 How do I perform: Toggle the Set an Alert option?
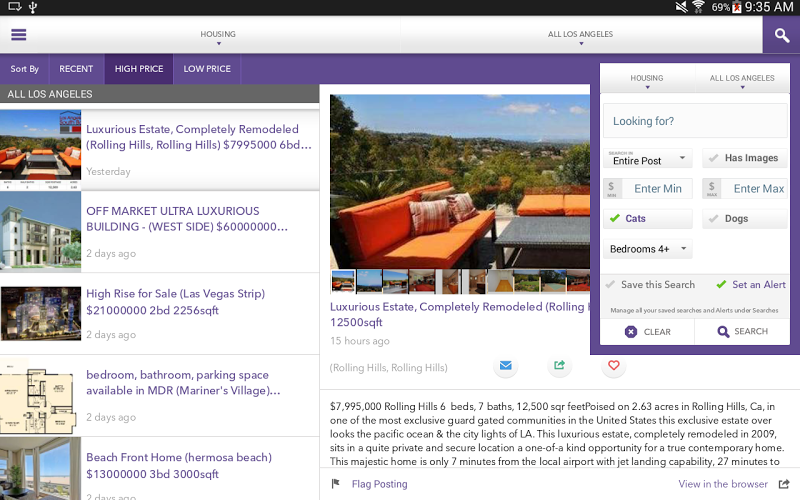pos(751,285)
